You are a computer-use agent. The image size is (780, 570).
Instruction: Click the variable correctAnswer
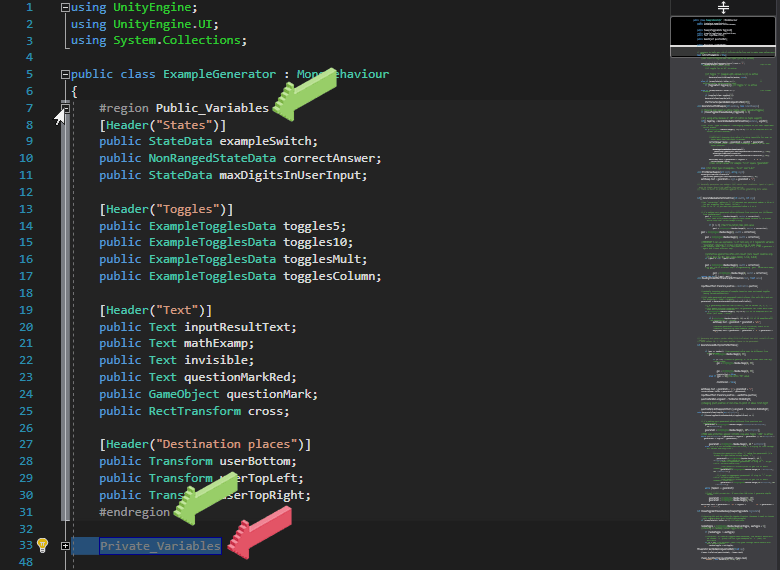click(x=329, y=158)
